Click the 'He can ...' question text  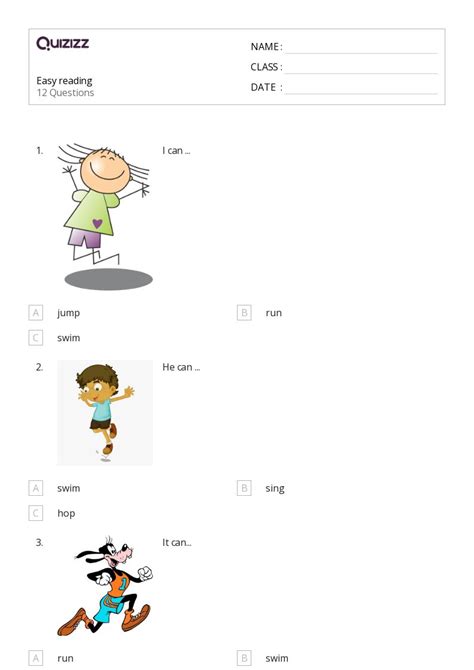tap(181, 367)
